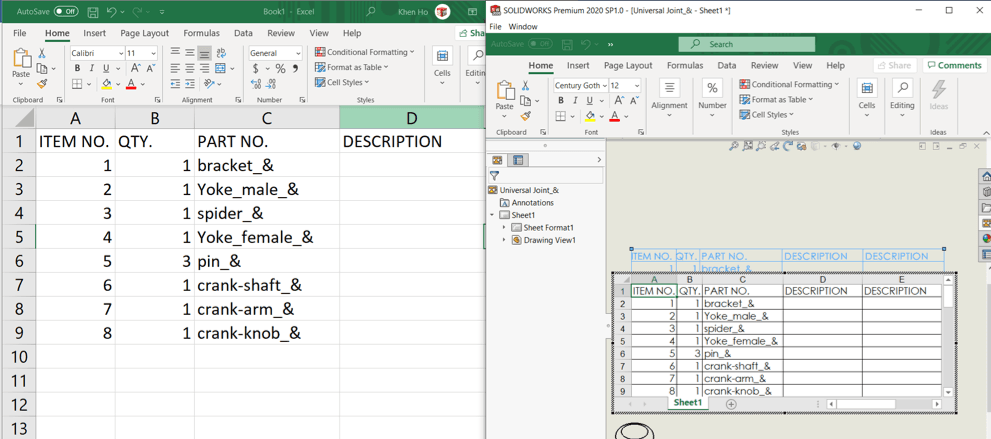
Task: Click the fill color bucket in Book1 Excel
Action: pyautogui.click(x=107, y=83)
